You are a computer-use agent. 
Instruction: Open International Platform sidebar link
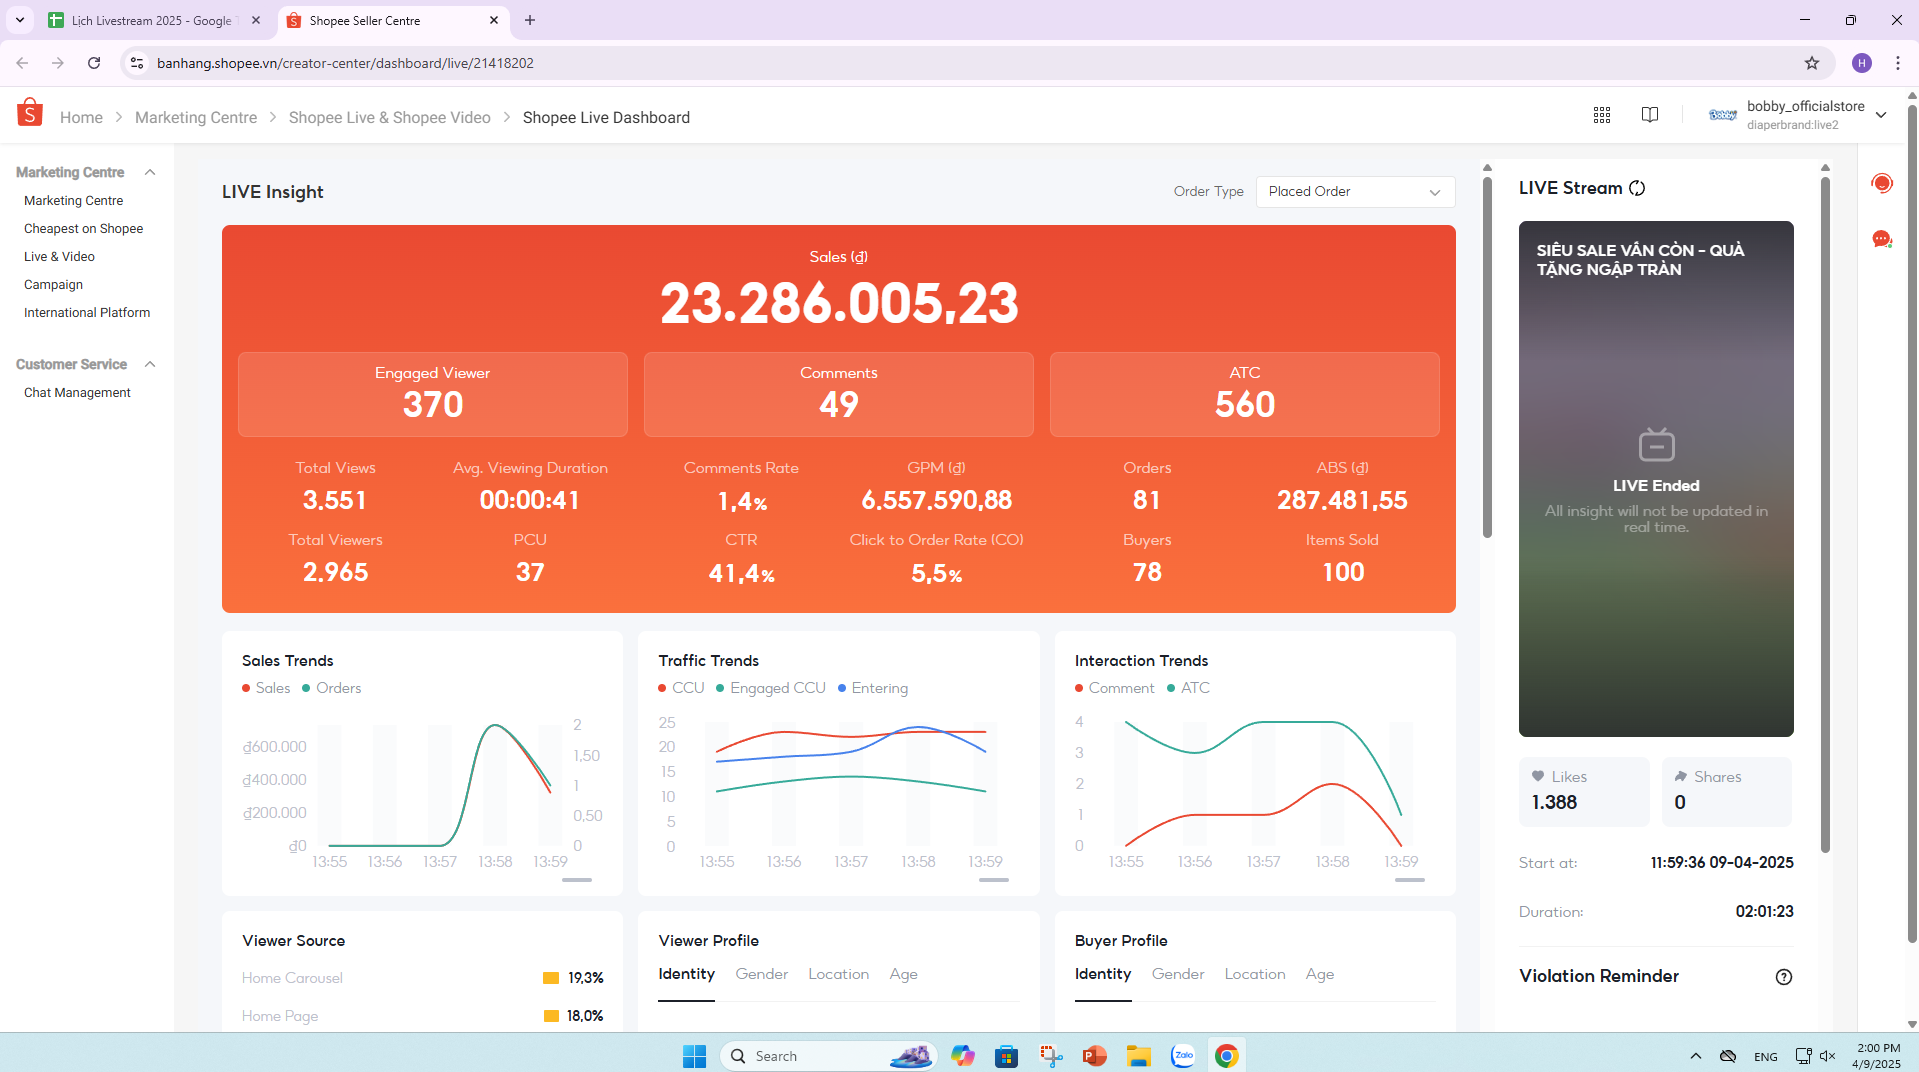pyautogui.click(x=87, y=313)
